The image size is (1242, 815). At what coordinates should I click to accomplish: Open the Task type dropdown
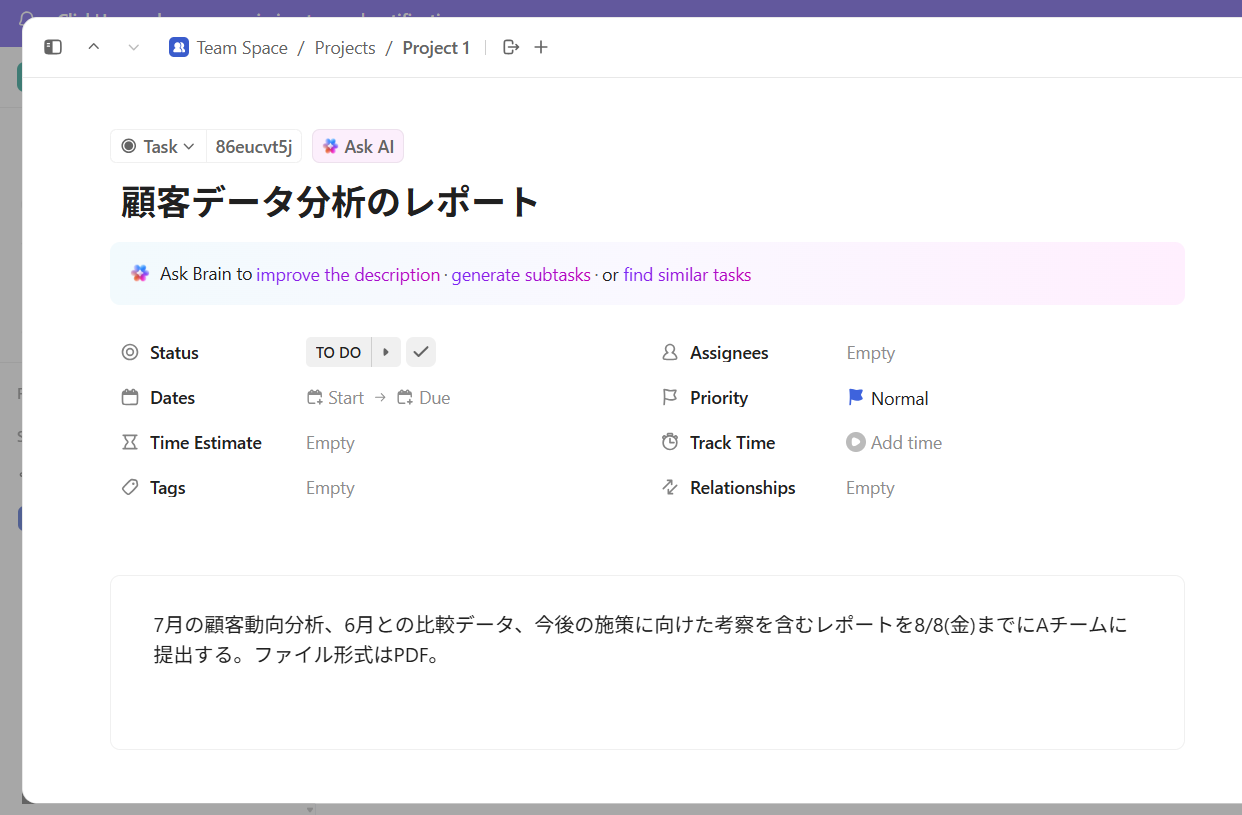(x=158, y=147)
